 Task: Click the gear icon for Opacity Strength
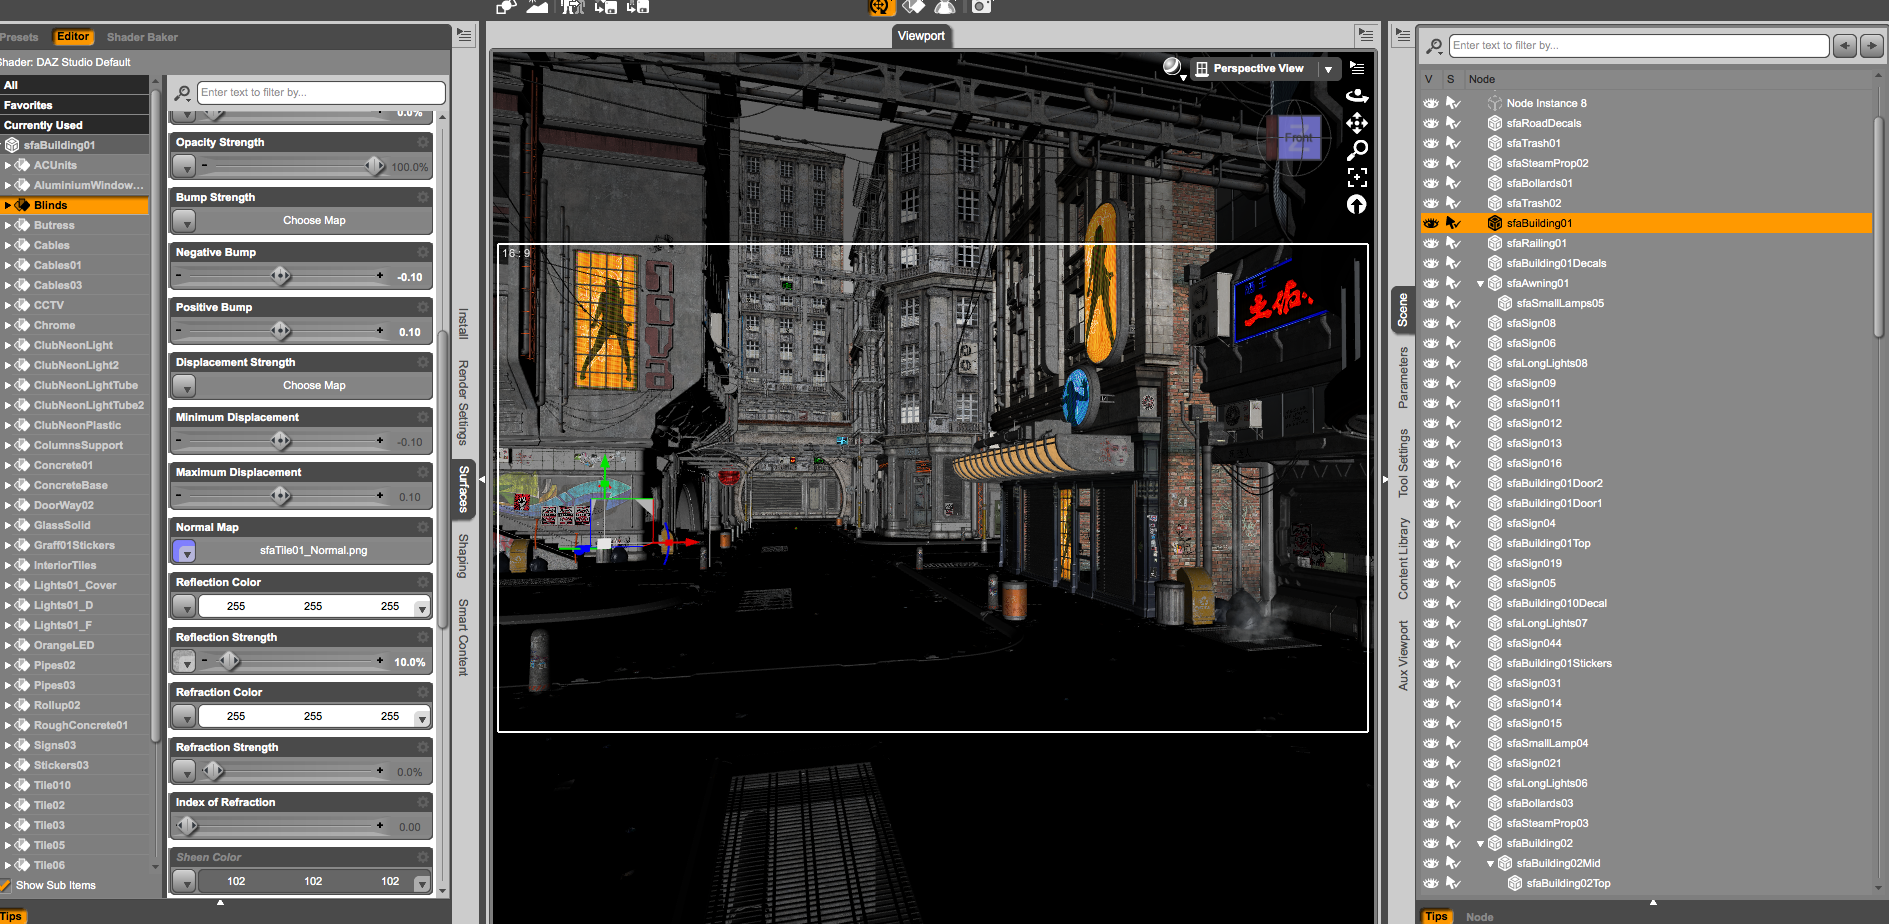pyautogui.click(x=423, y=142)
